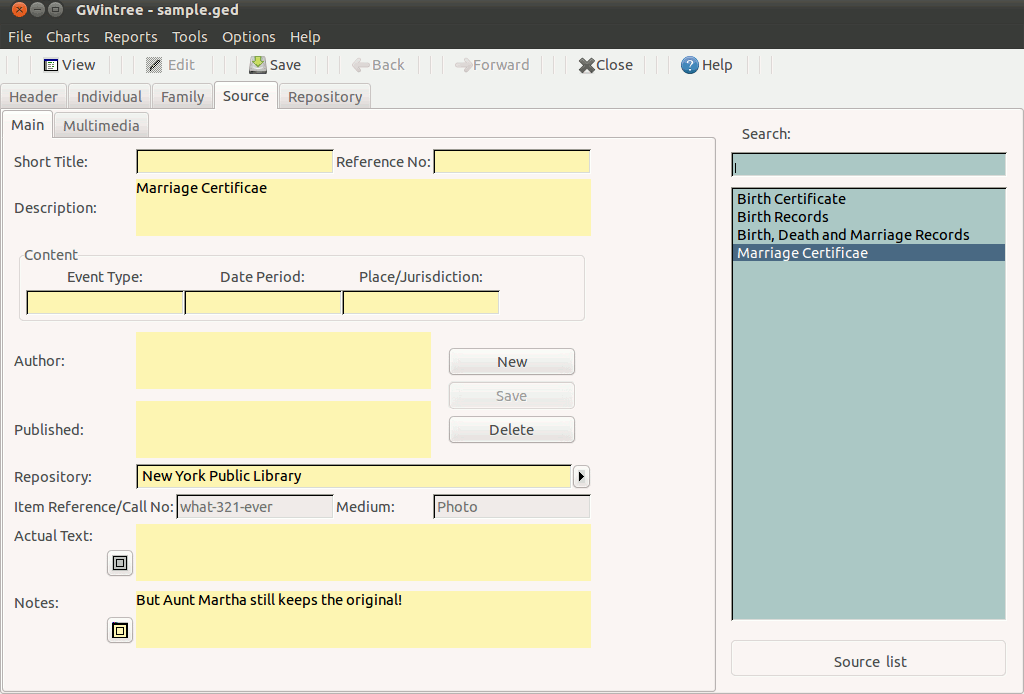The height and width of the screenshot is (694, 1024).
Task: Select Birth, Death and Marriage Records
Action: point(869,235)
